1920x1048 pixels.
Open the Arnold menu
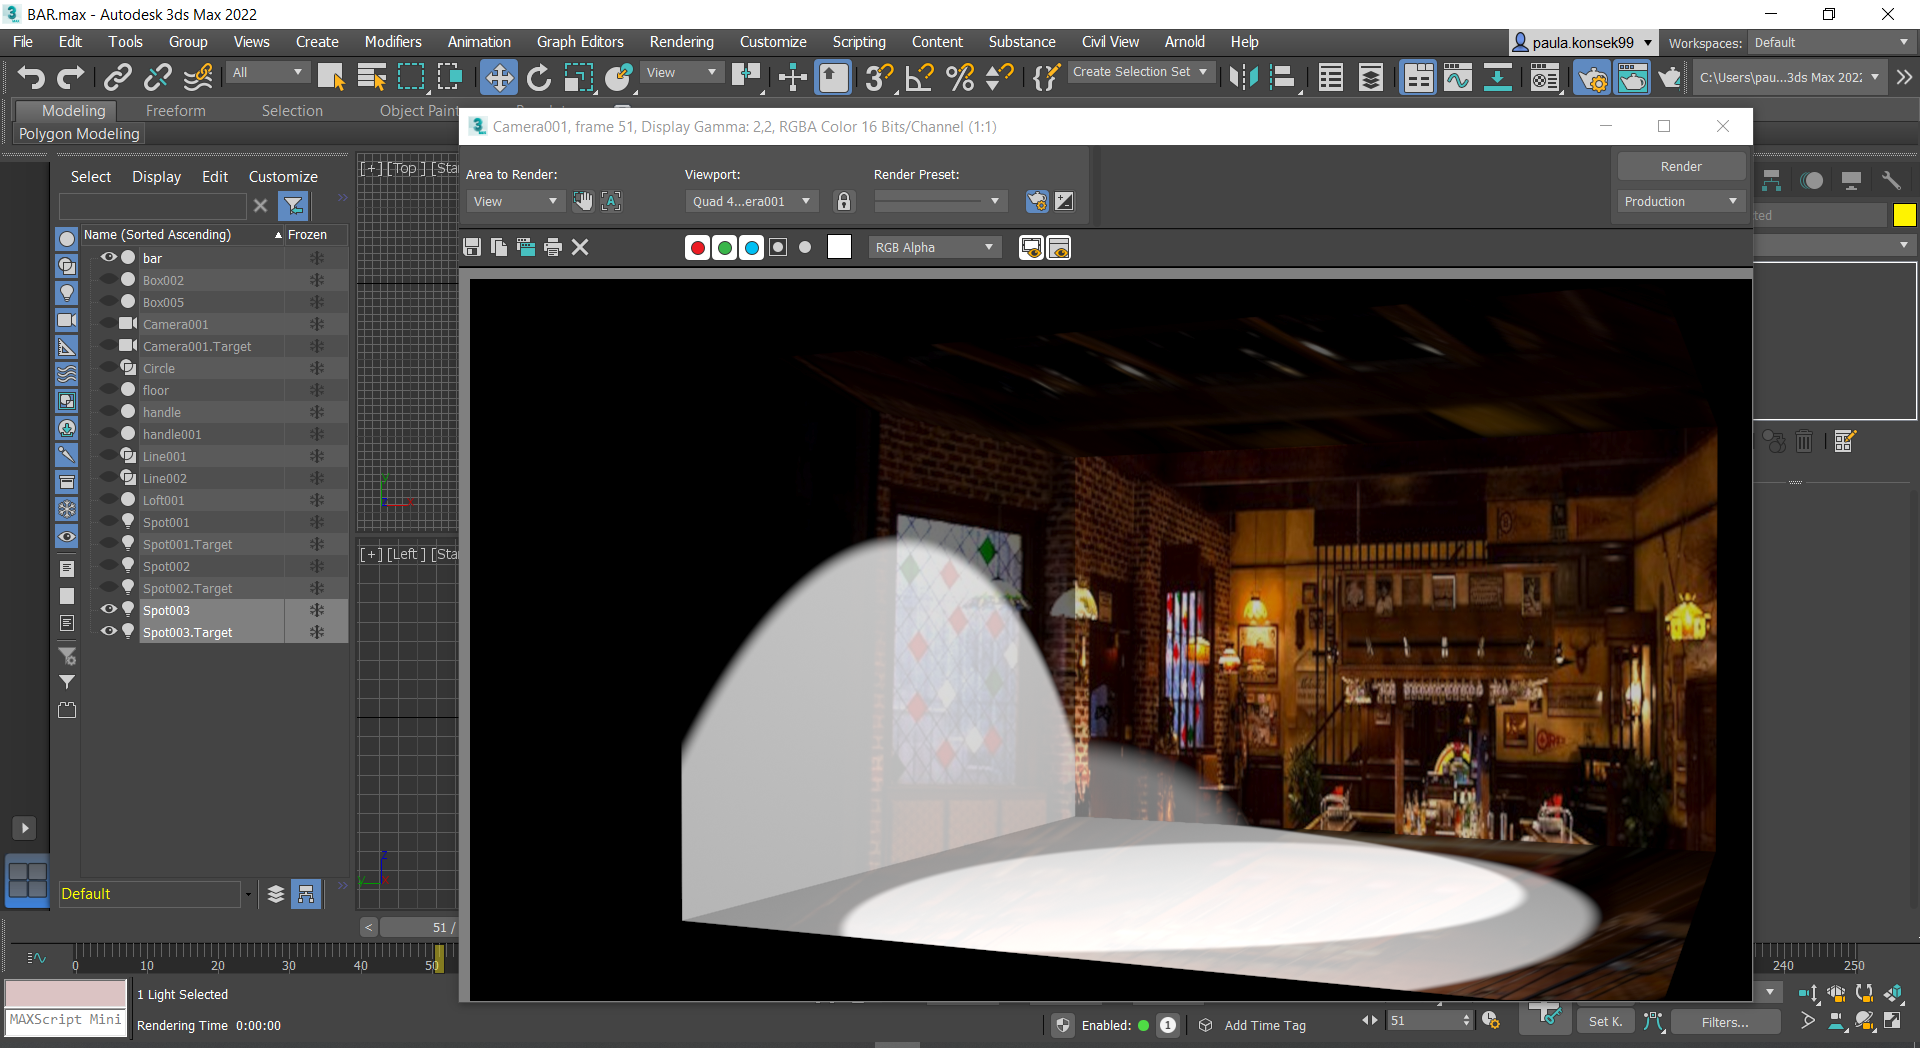point(1184,41)
